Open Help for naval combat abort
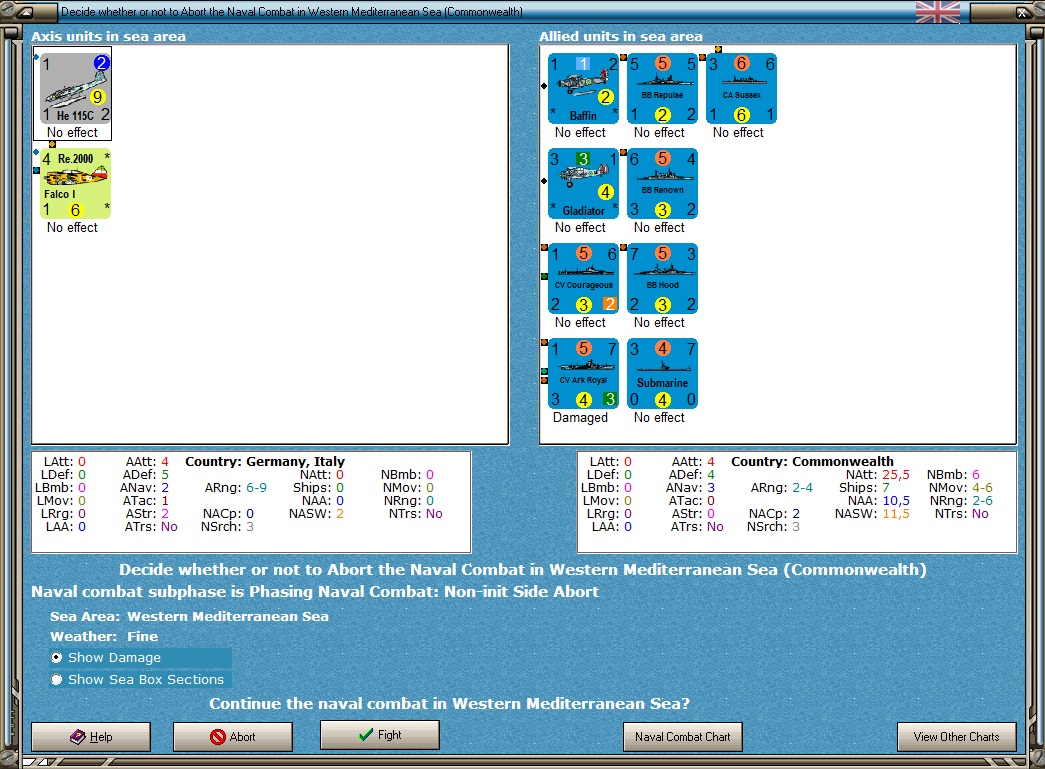Image resolution: width=1045 pixels, height=769 pixels. click(x=91, y=736)
